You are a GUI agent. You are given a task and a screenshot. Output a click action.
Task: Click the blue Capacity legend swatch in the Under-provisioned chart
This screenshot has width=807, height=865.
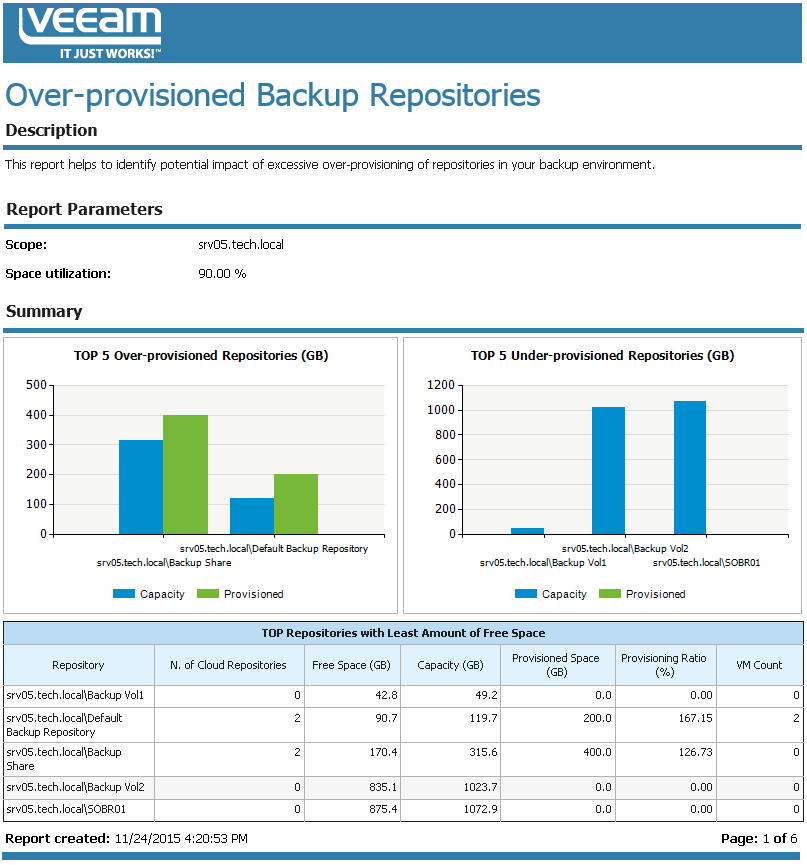pyautogui.click(x=526, y=594)
